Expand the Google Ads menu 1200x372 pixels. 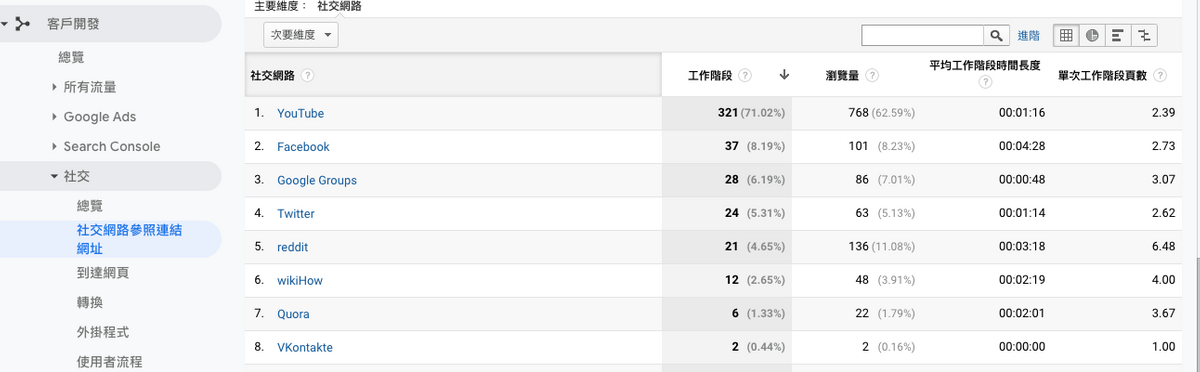(54, 117)
